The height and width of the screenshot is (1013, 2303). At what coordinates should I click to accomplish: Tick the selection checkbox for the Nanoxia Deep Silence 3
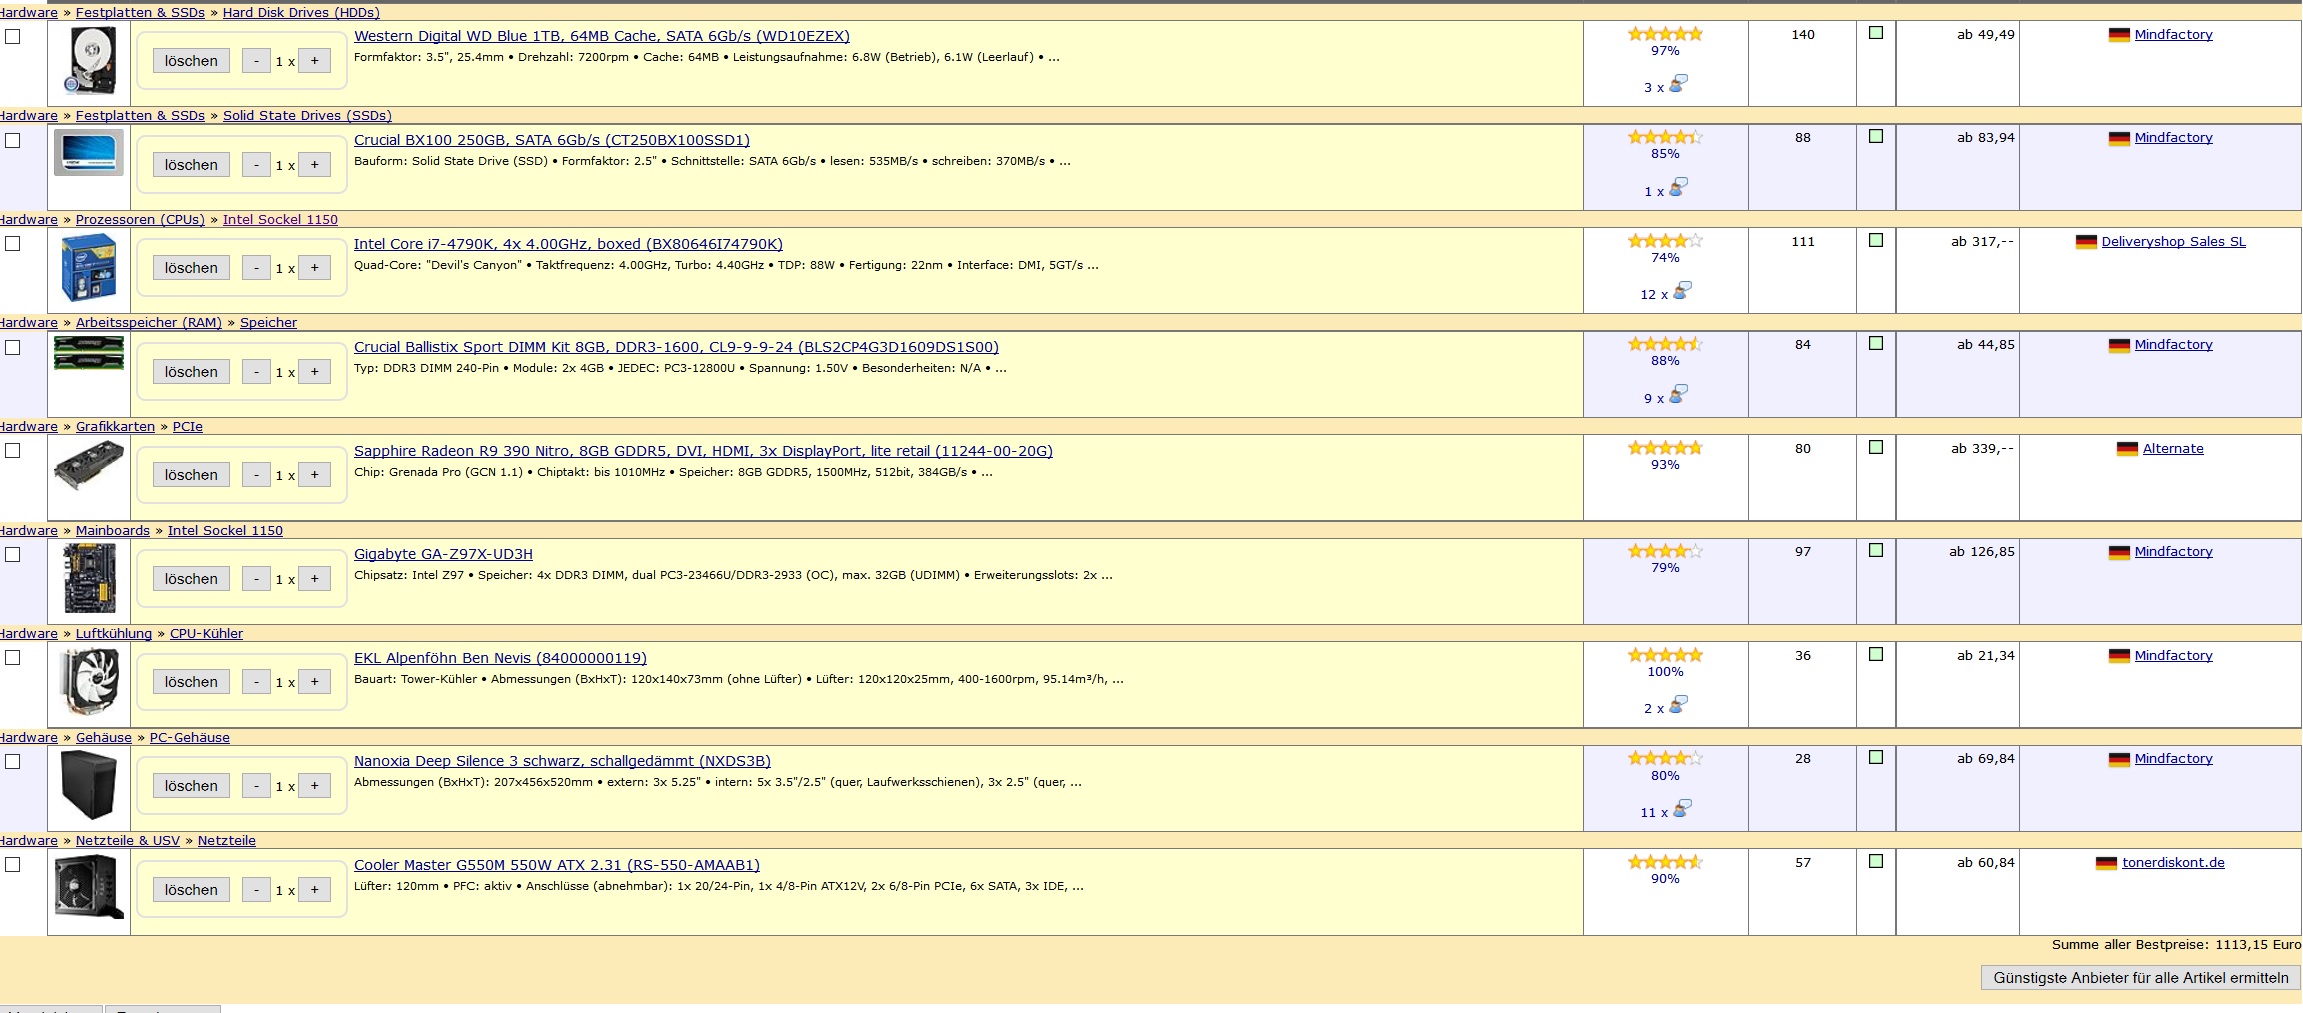click(13, 761)
